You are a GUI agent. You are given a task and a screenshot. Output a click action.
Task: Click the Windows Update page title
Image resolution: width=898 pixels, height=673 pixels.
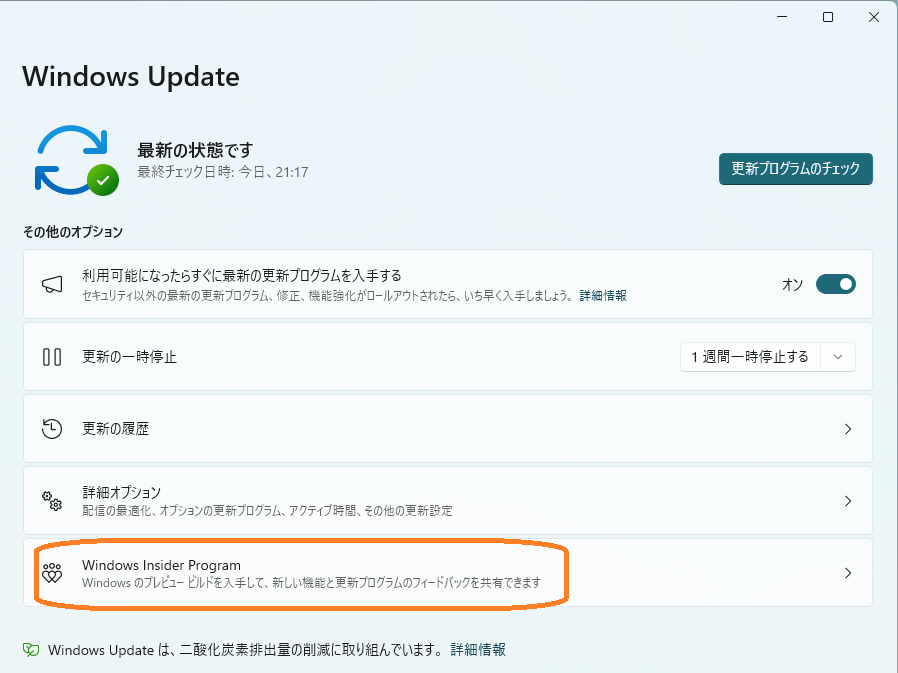[x=131, y=76]
